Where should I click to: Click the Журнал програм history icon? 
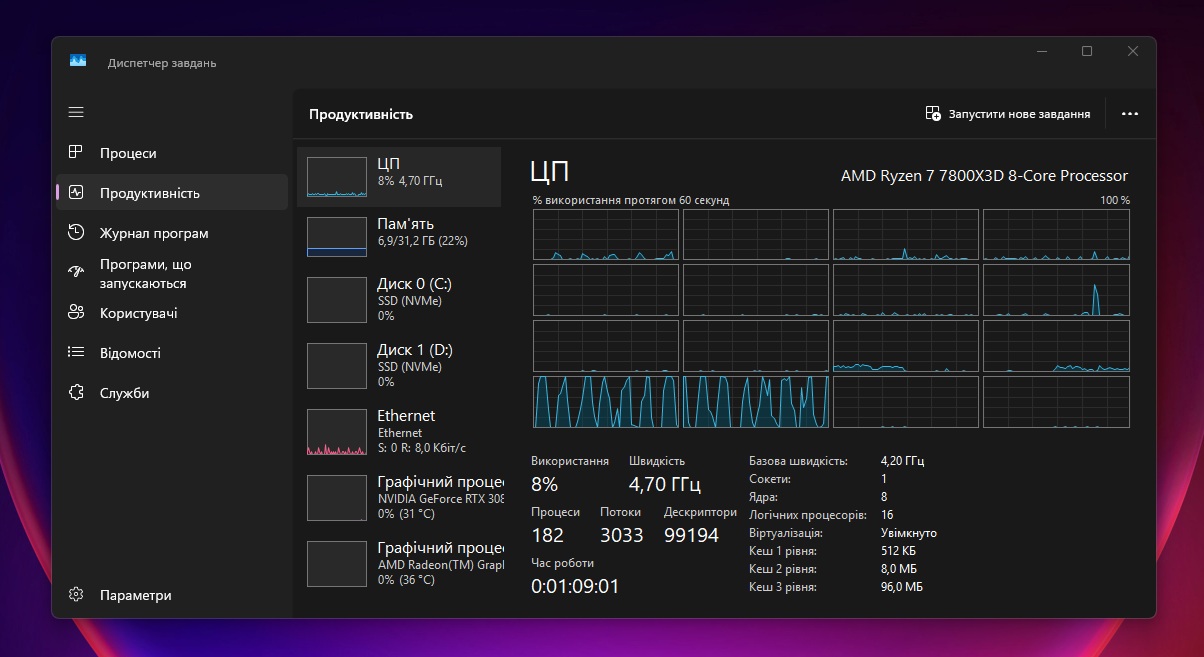(76, 232)
